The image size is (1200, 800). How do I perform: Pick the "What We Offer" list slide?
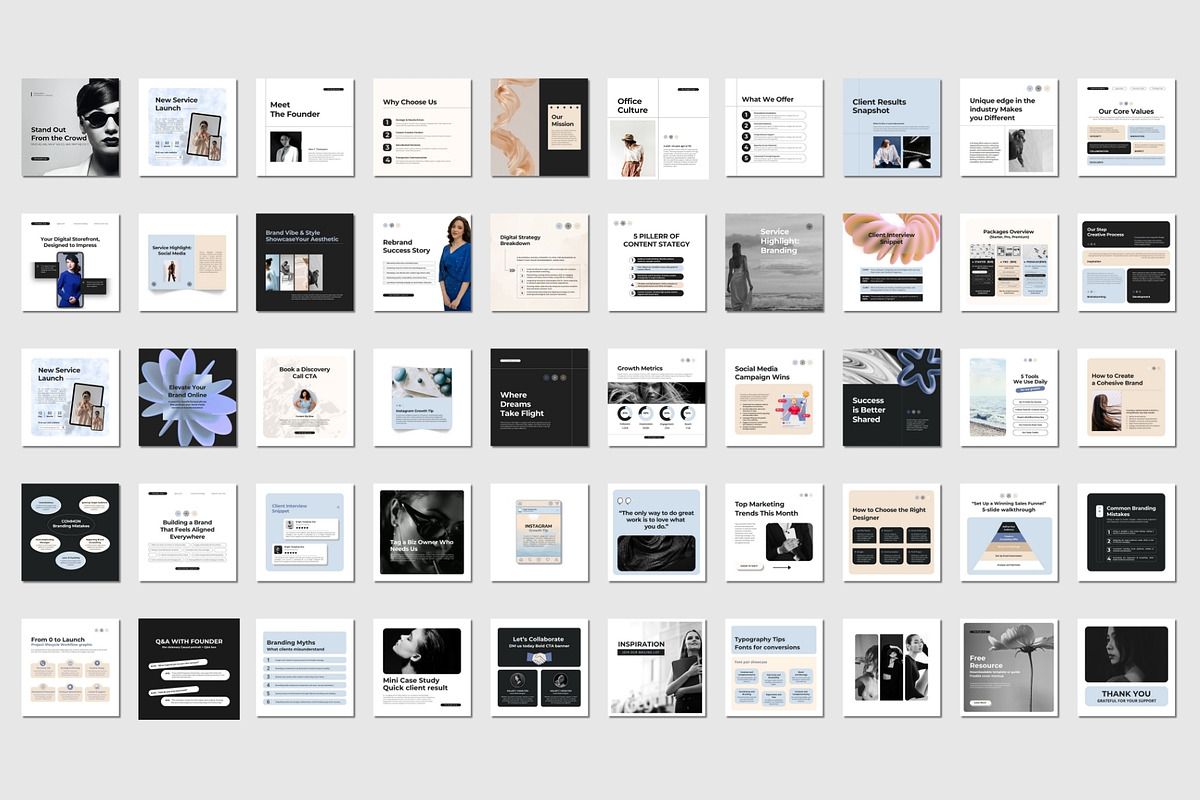click(x=774, y=127)
